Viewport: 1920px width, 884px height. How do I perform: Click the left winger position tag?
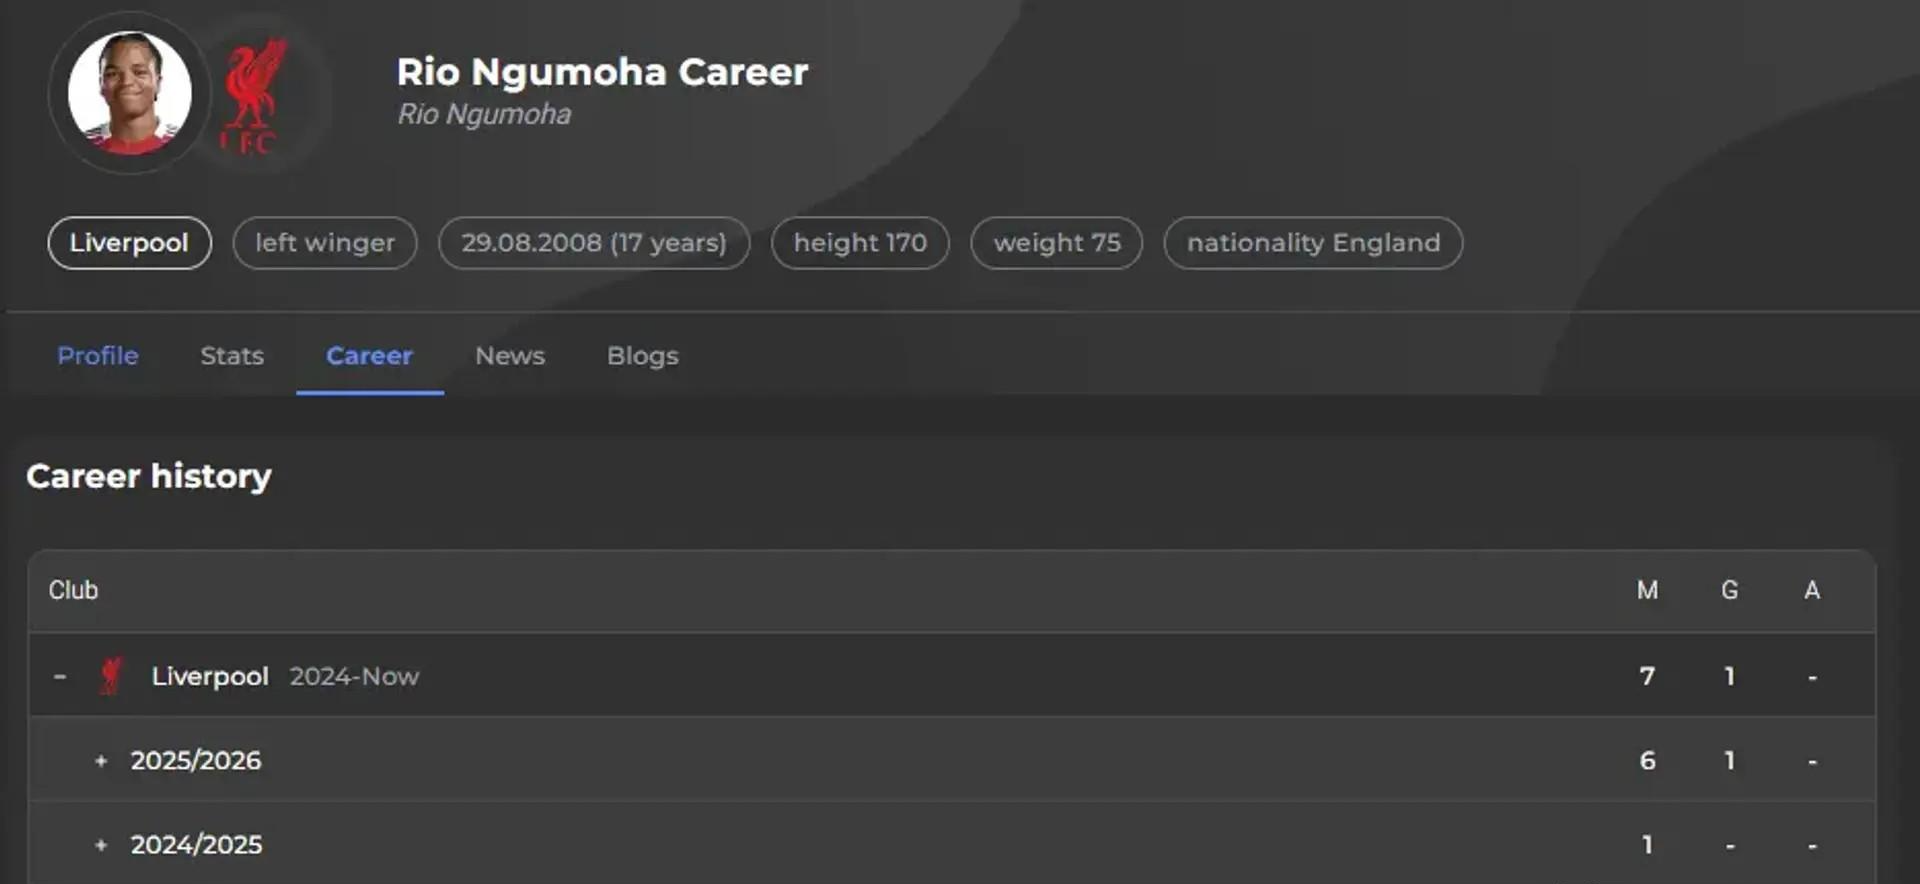(325, 243)
